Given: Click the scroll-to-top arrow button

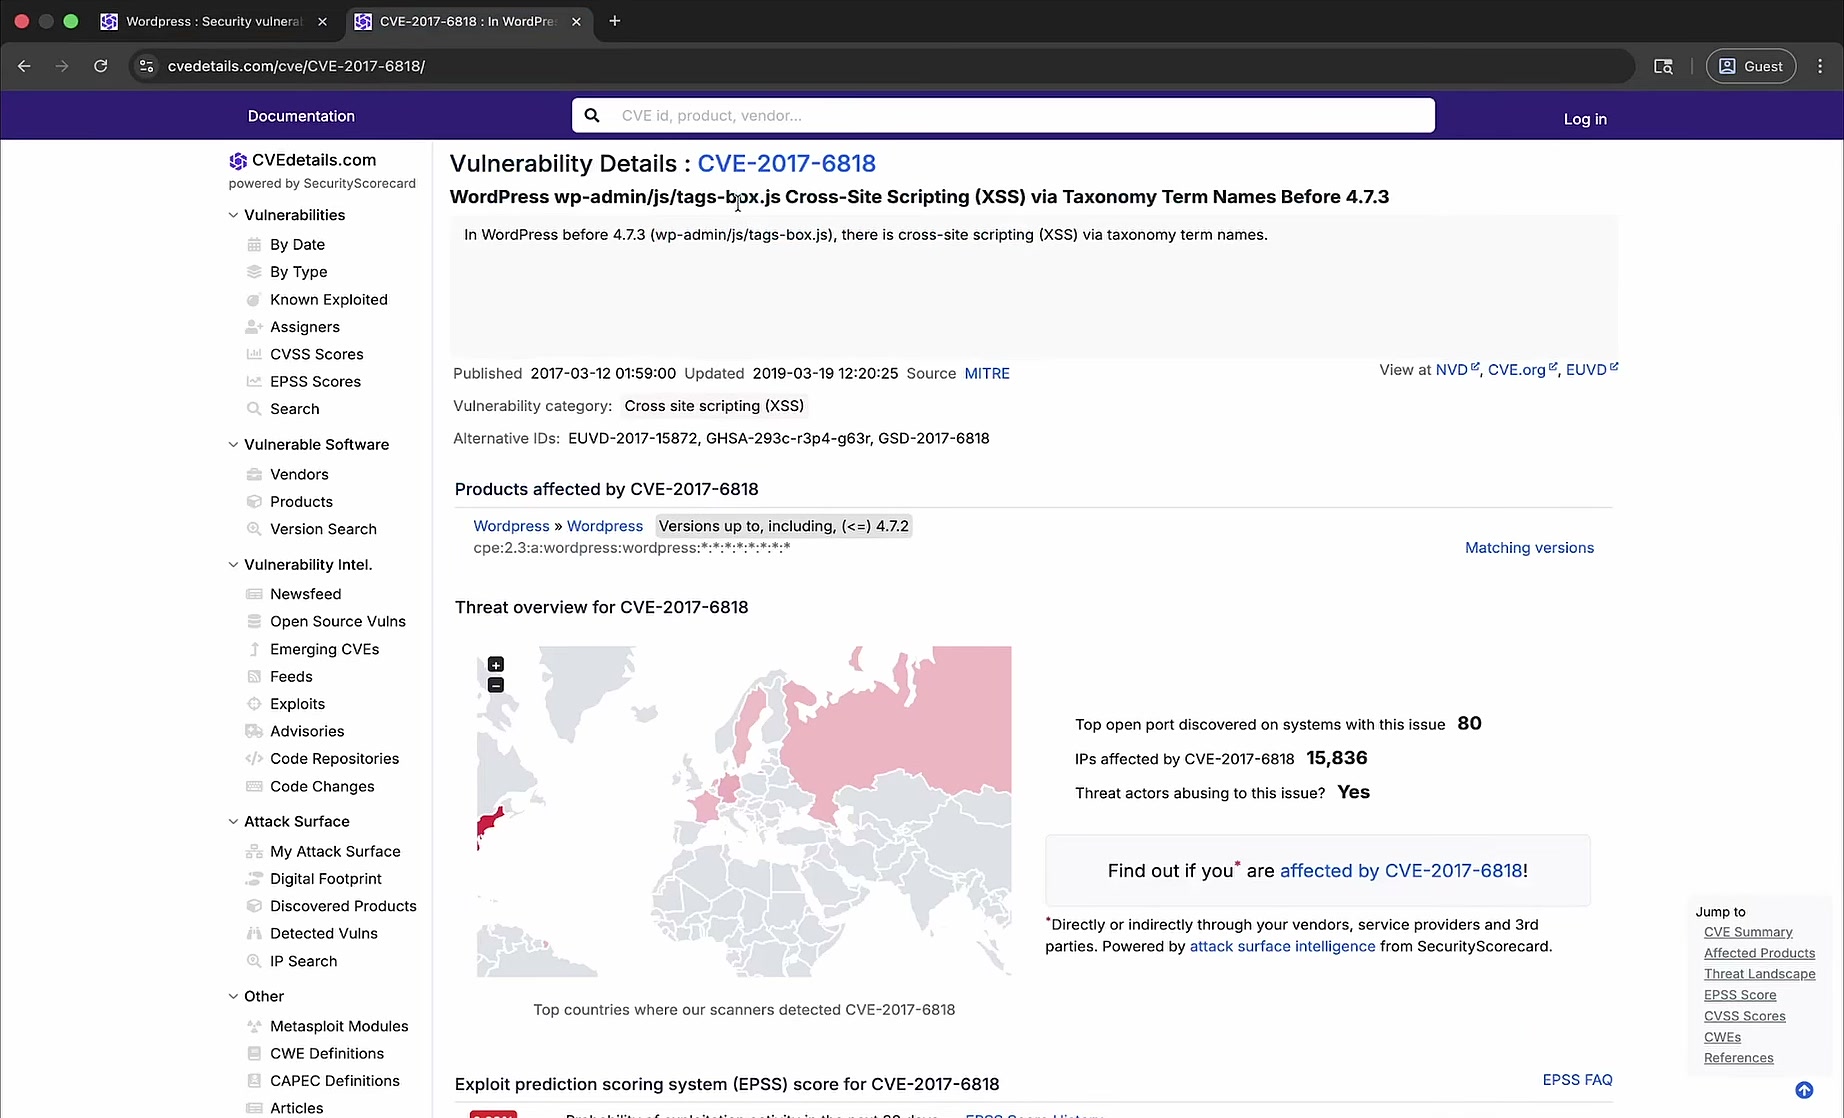Looking at the screenshot, I should coord(1804,1090).
